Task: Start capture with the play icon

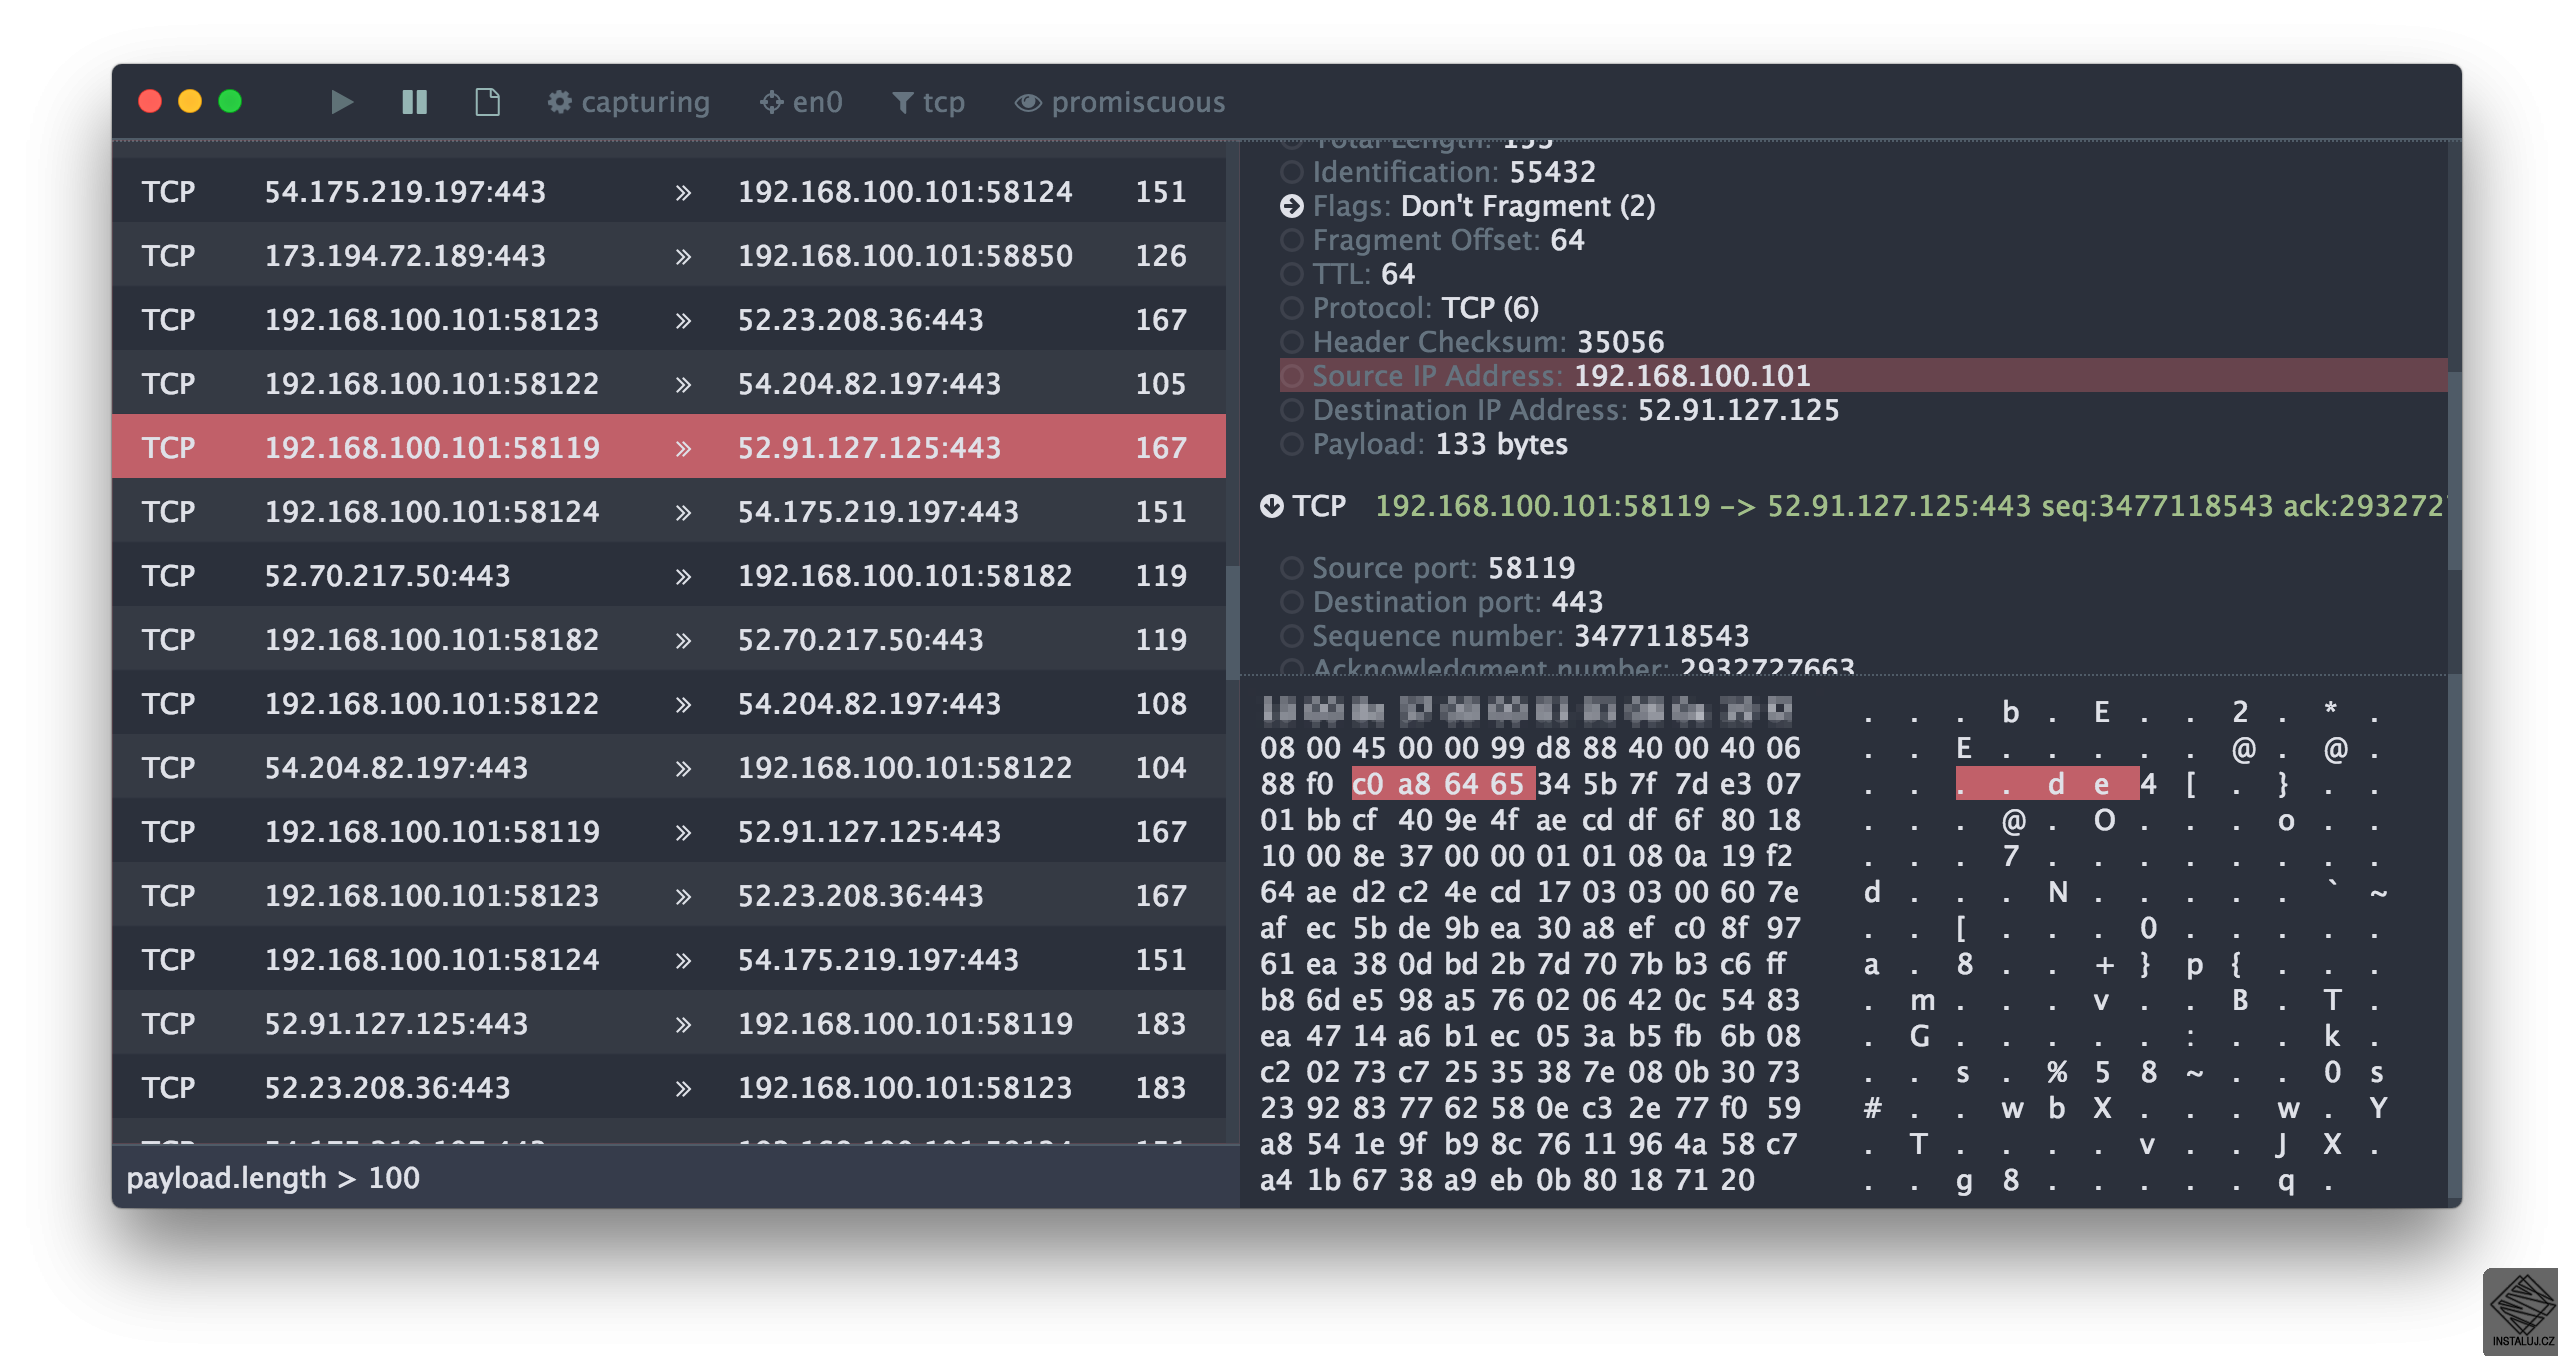Action: [342, 102]
